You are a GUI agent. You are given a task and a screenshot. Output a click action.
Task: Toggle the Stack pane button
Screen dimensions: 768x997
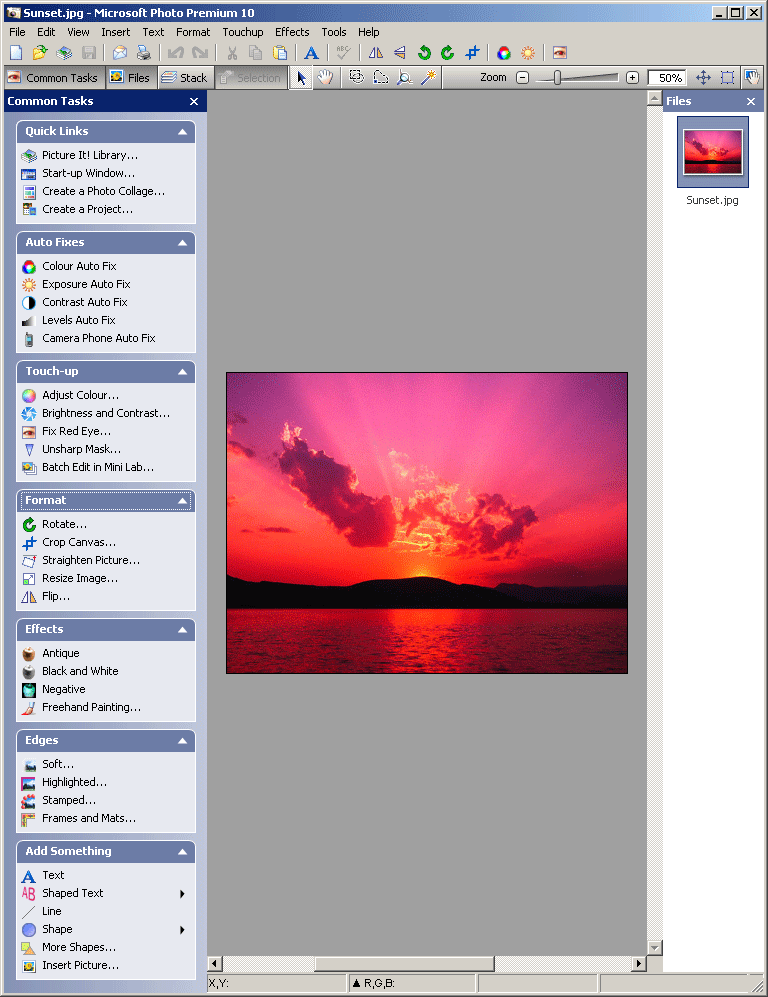185,78
